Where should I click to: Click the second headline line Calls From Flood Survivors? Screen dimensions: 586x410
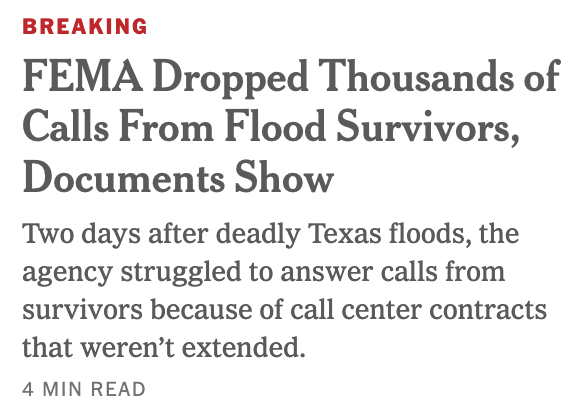click(x=271, y=126)
